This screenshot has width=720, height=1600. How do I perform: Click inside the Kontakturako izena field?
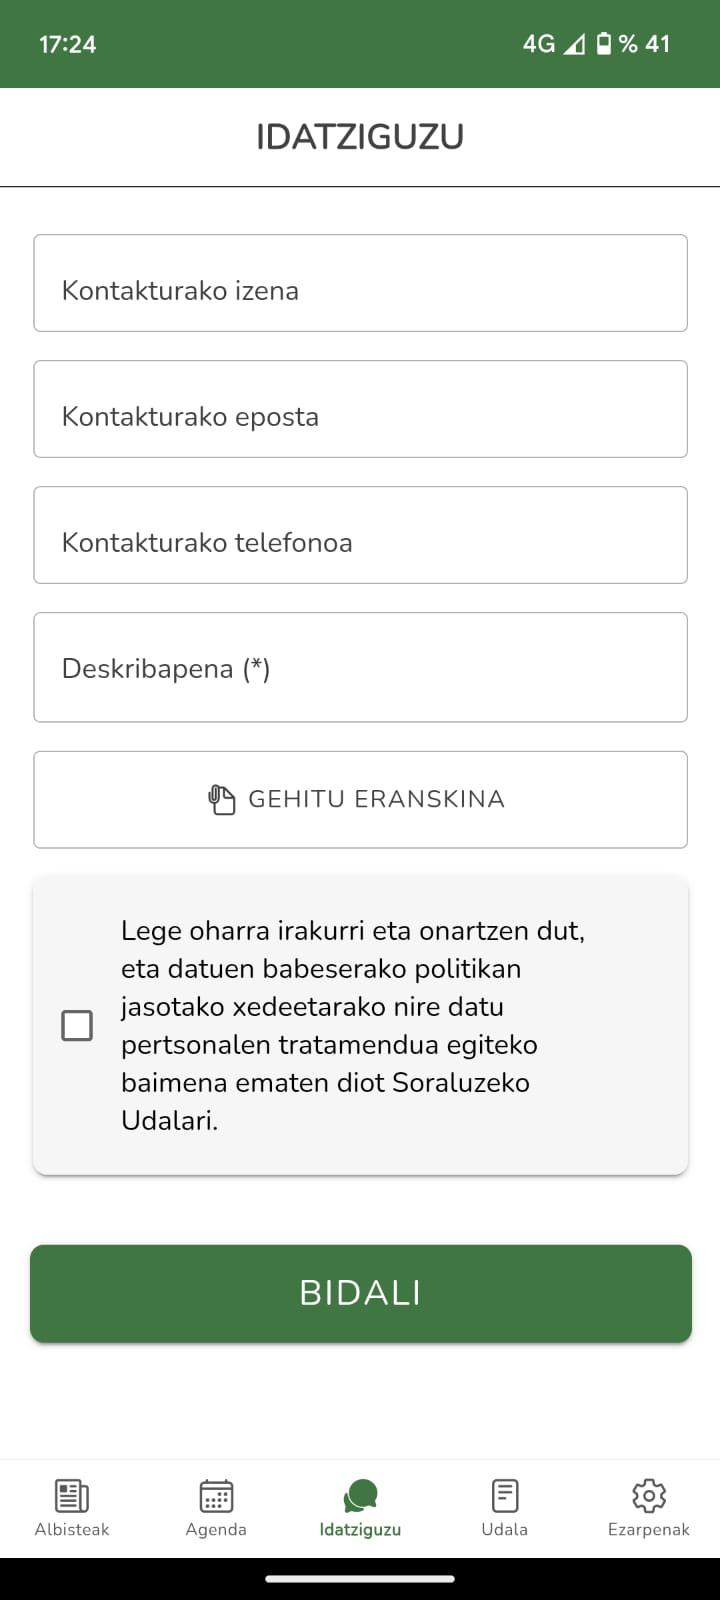[x=360, y=283]
